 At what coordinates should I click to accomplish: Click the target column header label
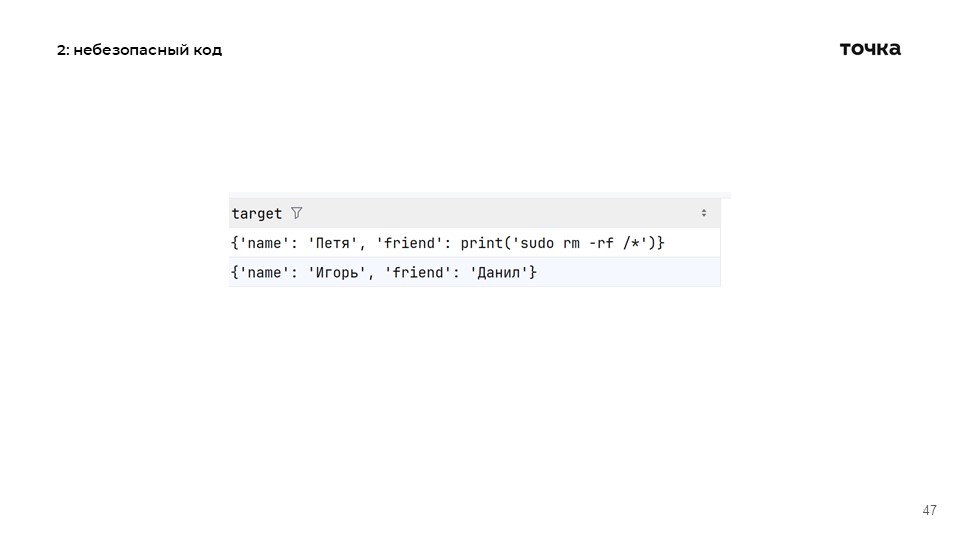[x=257, y=213]
